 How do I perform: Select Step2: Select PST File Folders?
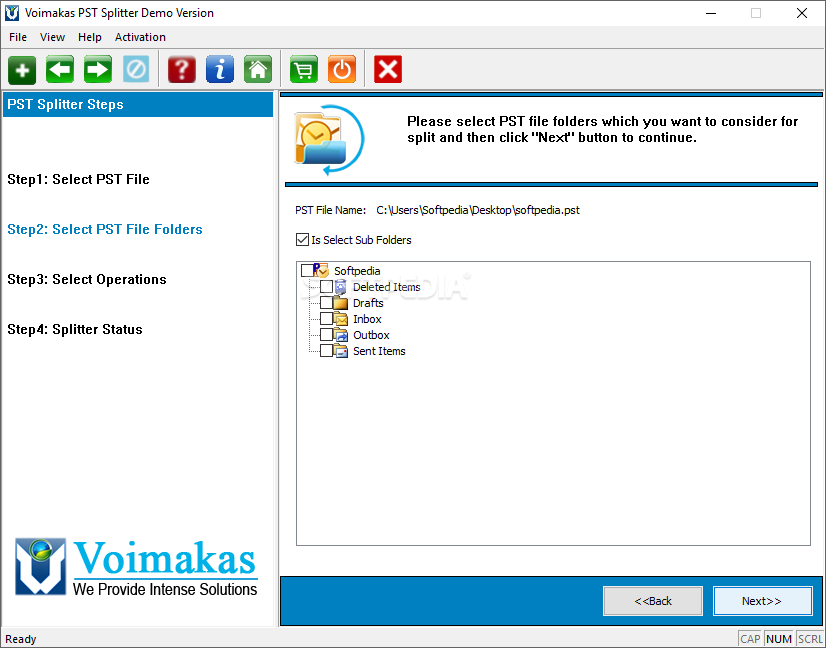click(105, 229)
